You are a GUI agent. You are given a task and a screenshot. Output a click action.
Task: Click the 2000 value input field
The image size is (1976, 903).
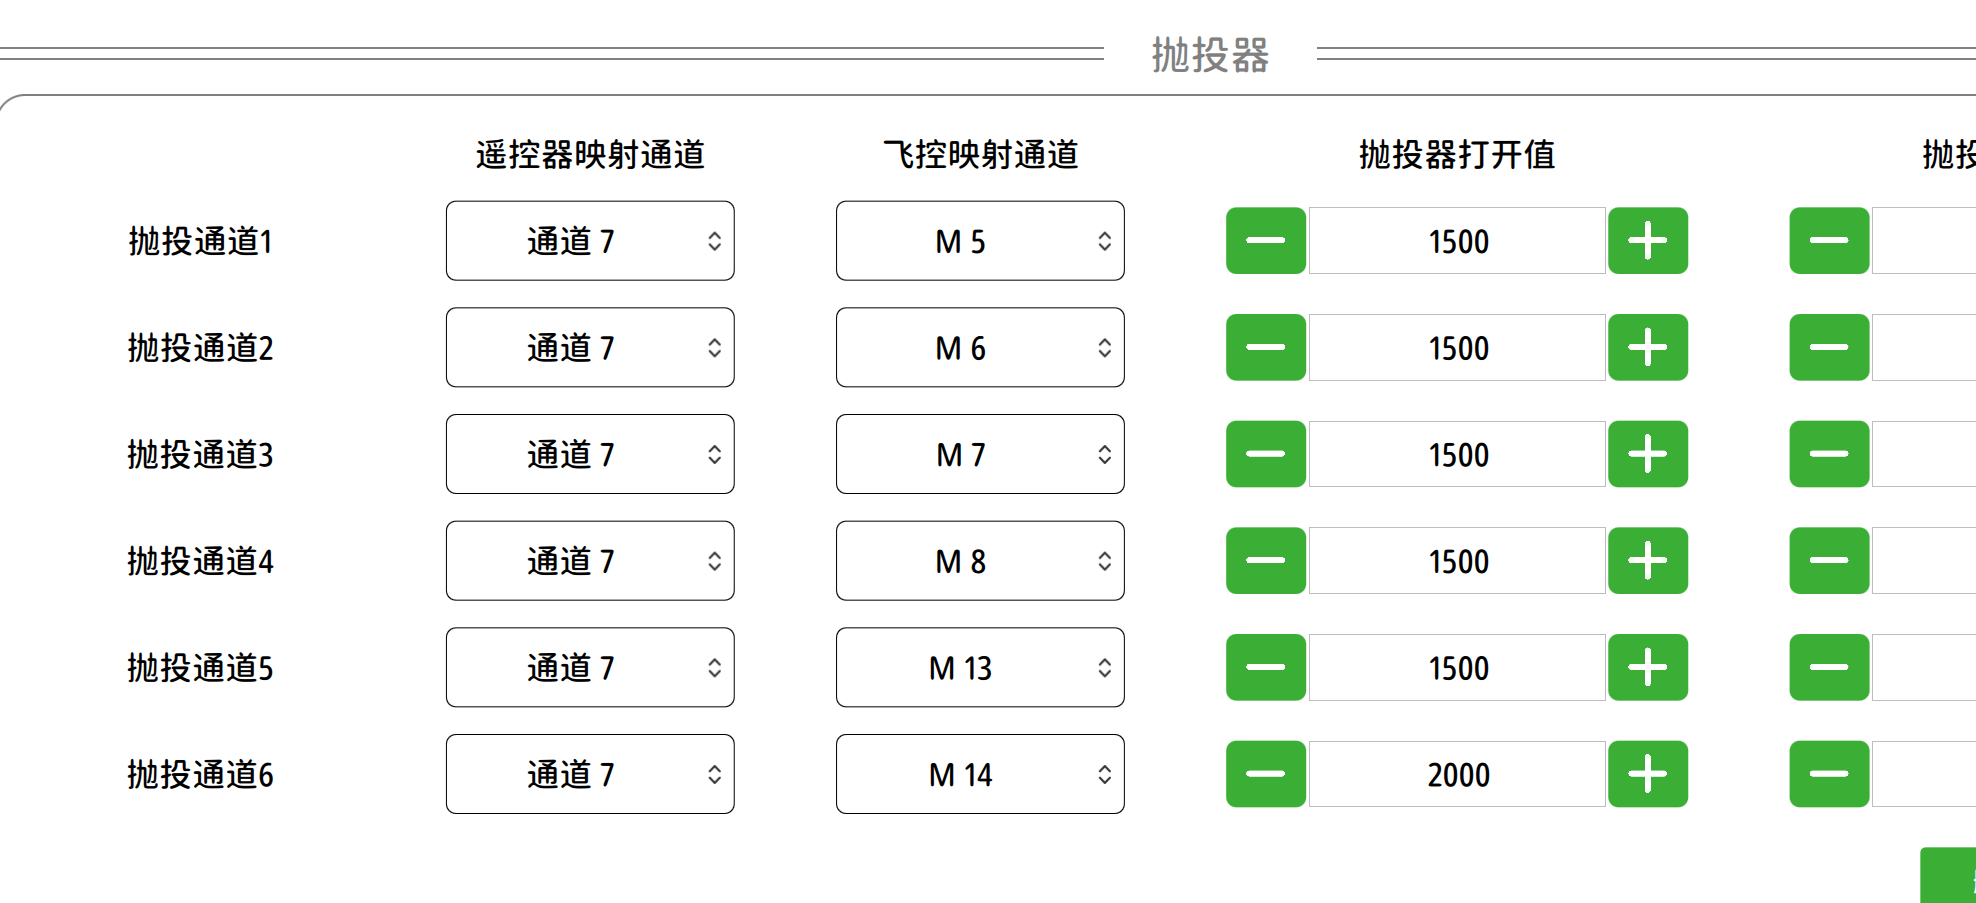1457,774
